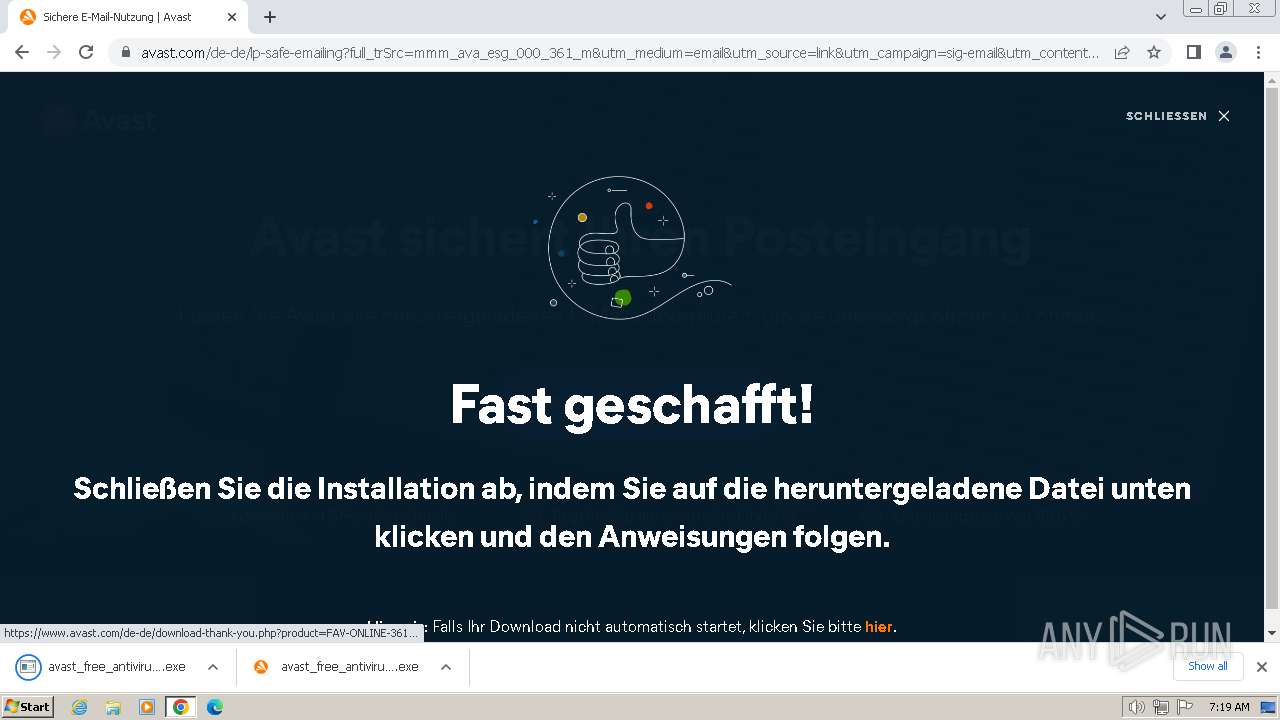Click the 7:19 AM system clock
The height and width of the screenshot is (720, 1280).
pos(1229,707)
